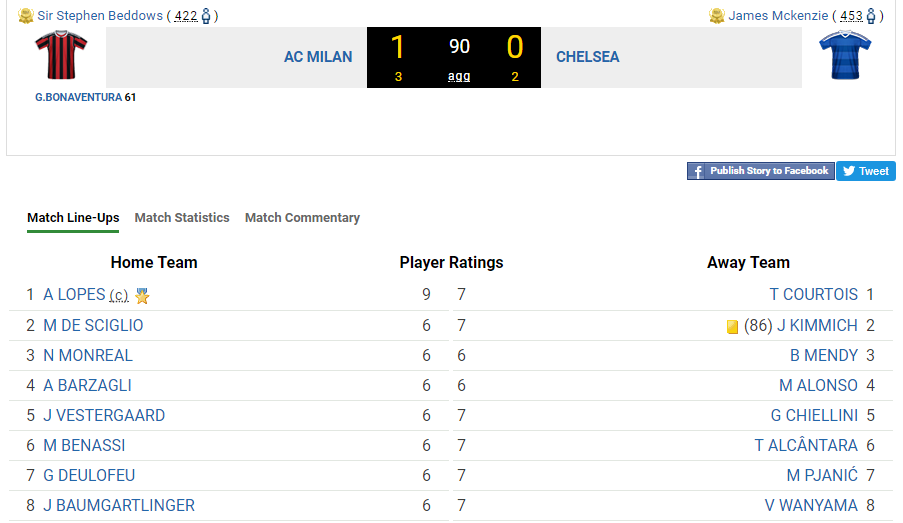Open the AC MILAN team link
Image resolution: width=903 pixels, height=523 pixels.
point(318,57)
